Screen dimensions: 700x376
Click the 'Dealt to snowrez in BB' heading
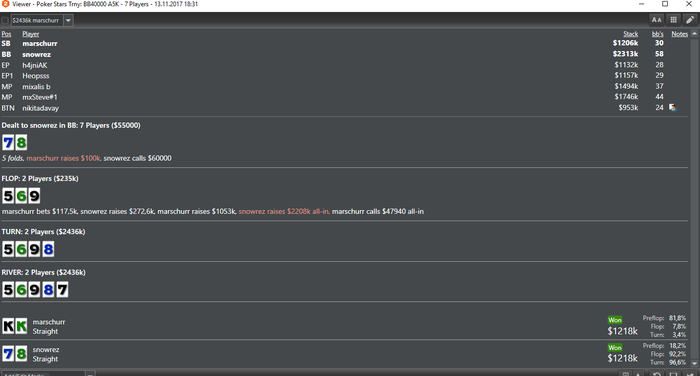point(71,125)
